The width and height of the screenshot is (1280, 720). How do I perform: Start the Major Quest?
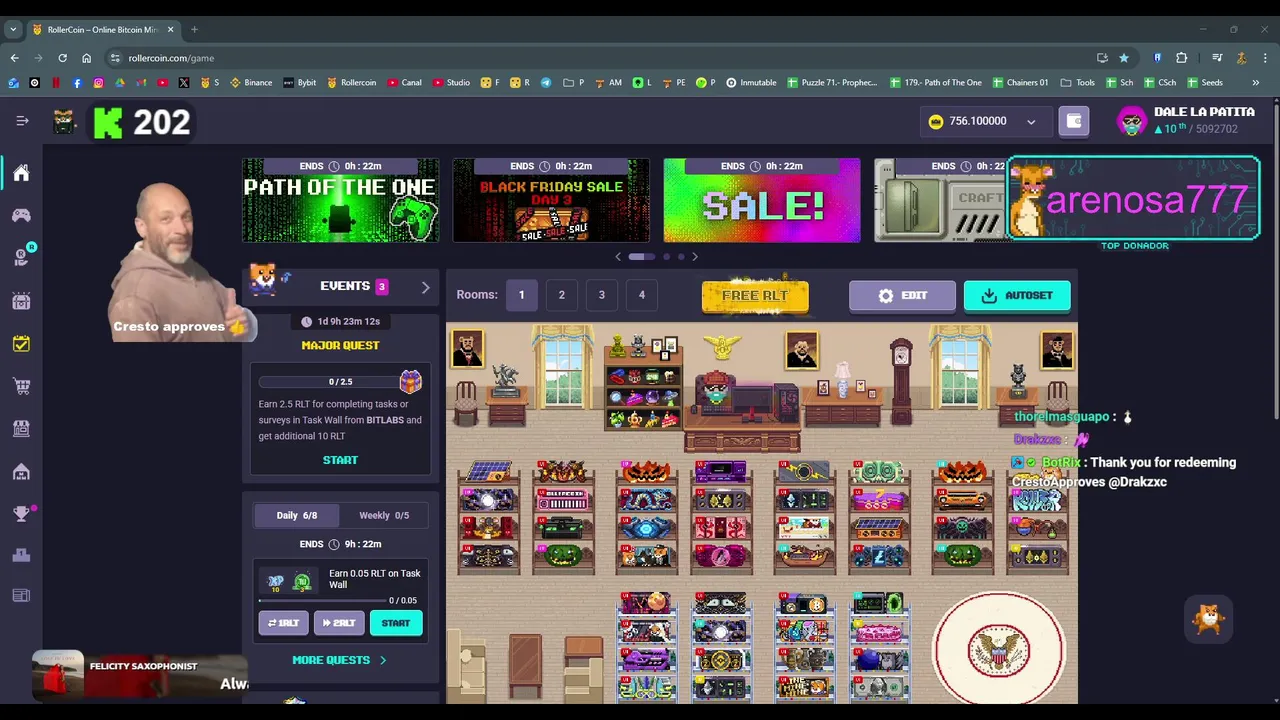[340, 460]
